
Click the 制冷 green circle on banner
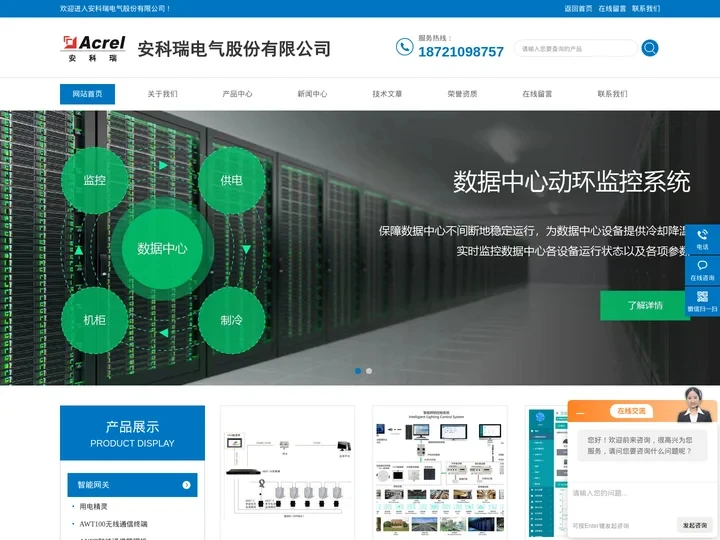[231, 320]
